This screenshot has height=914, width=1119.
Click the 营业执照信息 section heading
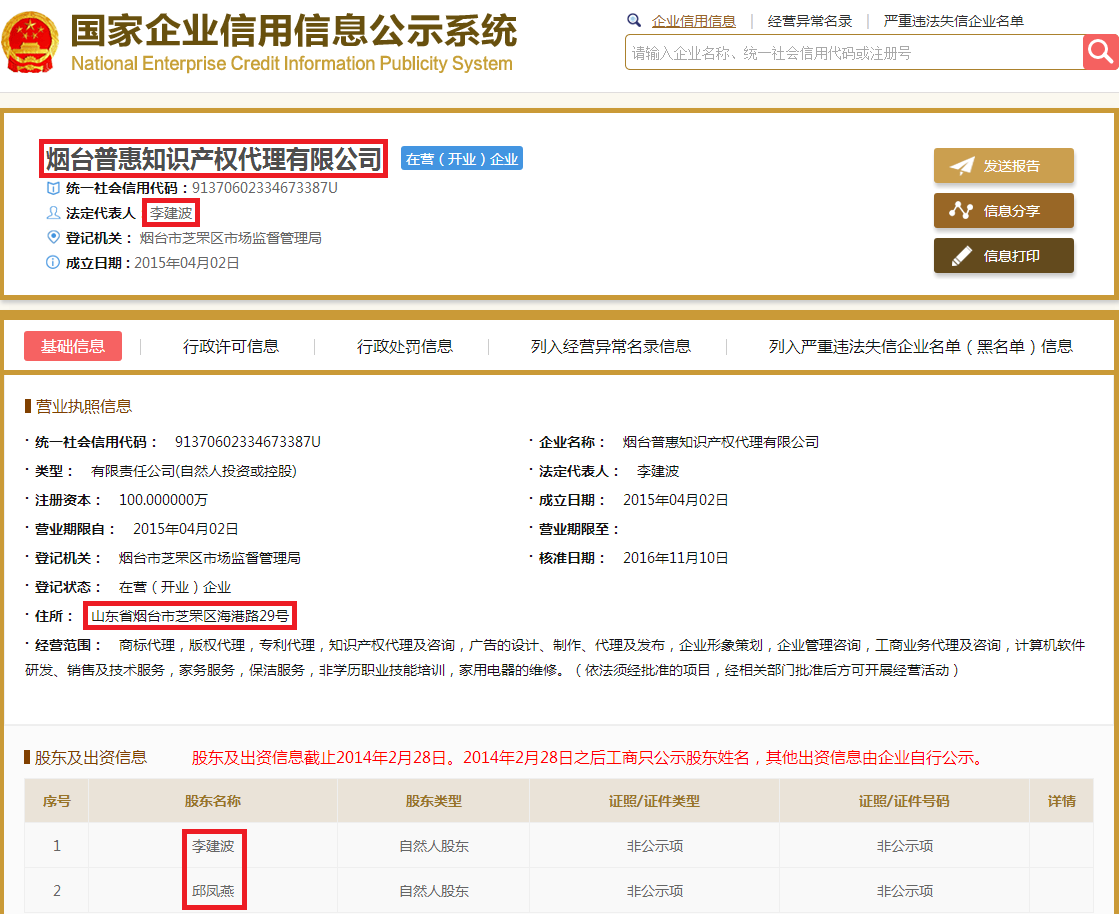coord(83,407)
